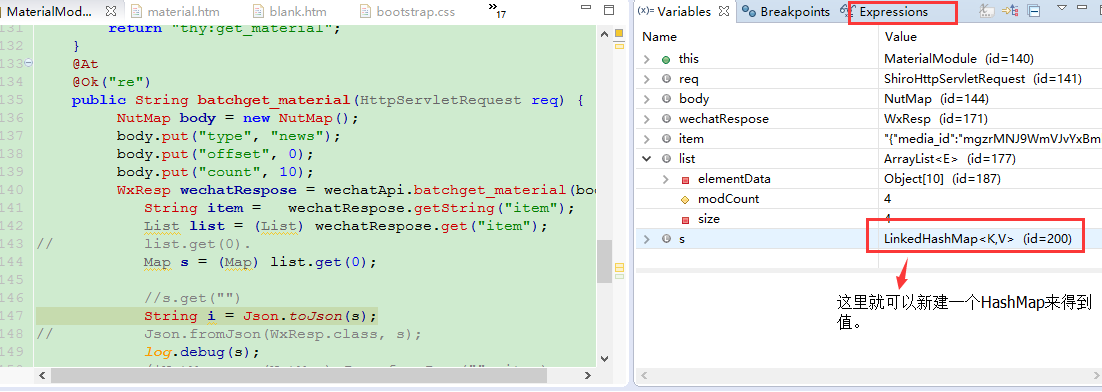Image resolution: width=1102 pixels, height=392 pixels.
Task: Open the Breakpoints view tab
Action: coord(786,12)
